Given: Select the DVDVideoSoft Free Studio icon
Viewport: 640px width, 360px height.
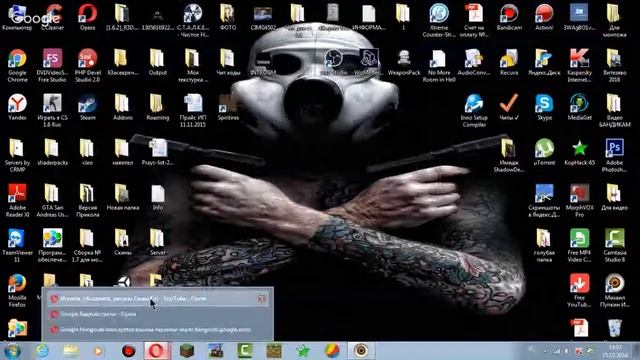Looking at the screenshot, I should coord(52,64).
